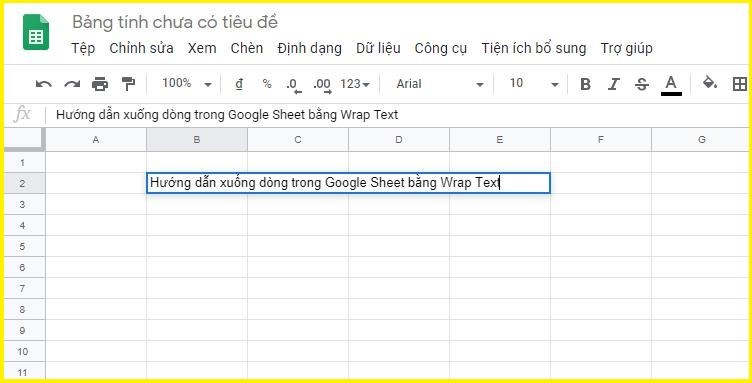Toggle italic formatting
The image size is (752, 383).
(613, 84)
